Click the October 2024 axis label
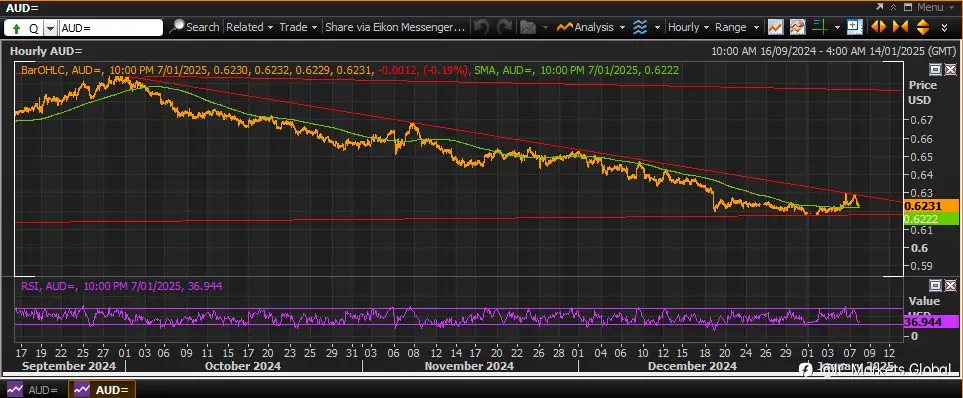 tap(243, 366)
